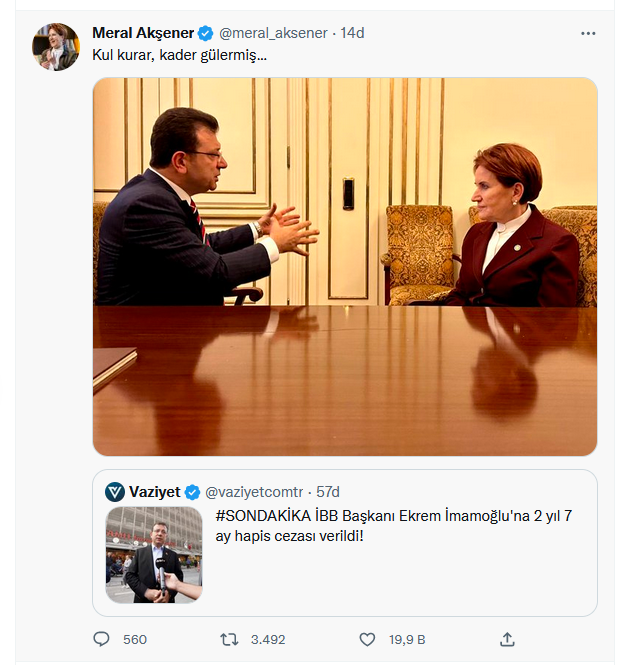Click the 14d tweet timestamp
This screenshot has height=665, width=630.
352,33
